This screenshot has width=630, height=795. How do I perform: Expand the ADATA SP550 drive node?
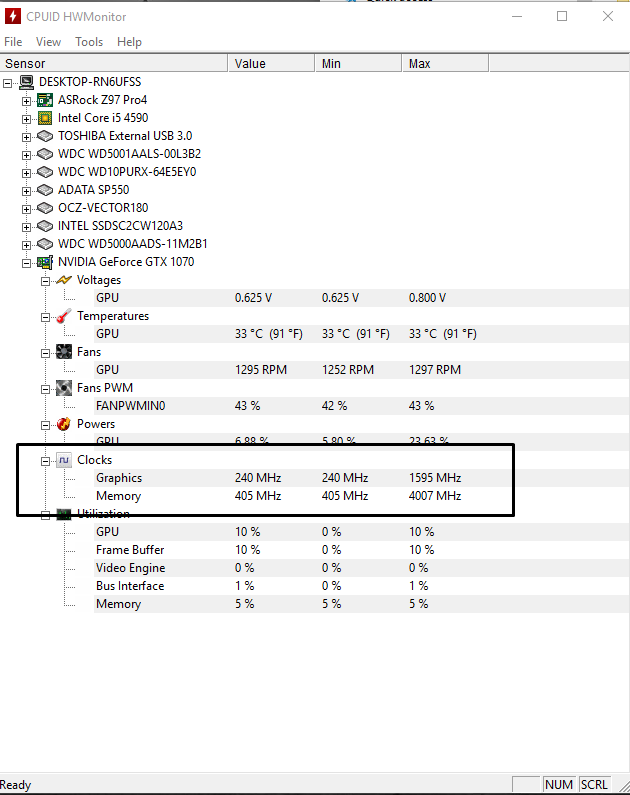pyautogui.click(x=27, y=190)
